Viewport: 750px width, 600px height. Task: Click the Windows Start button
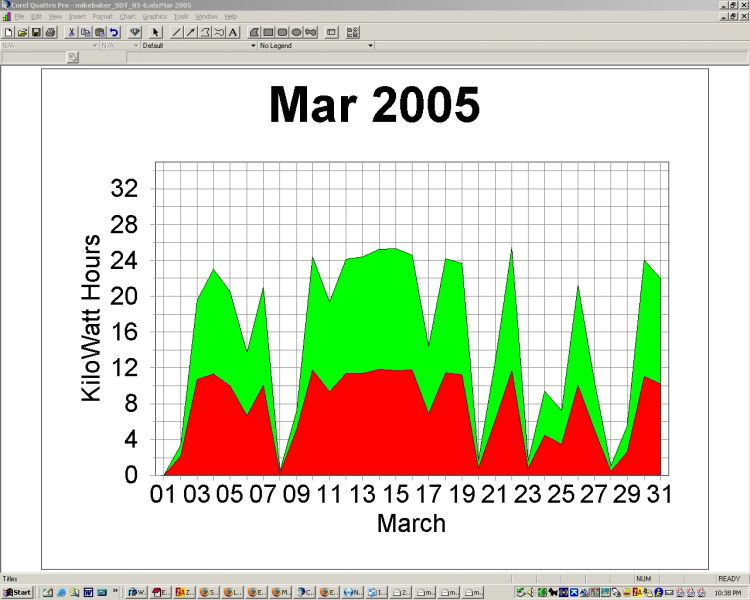(x=17, y=592)
